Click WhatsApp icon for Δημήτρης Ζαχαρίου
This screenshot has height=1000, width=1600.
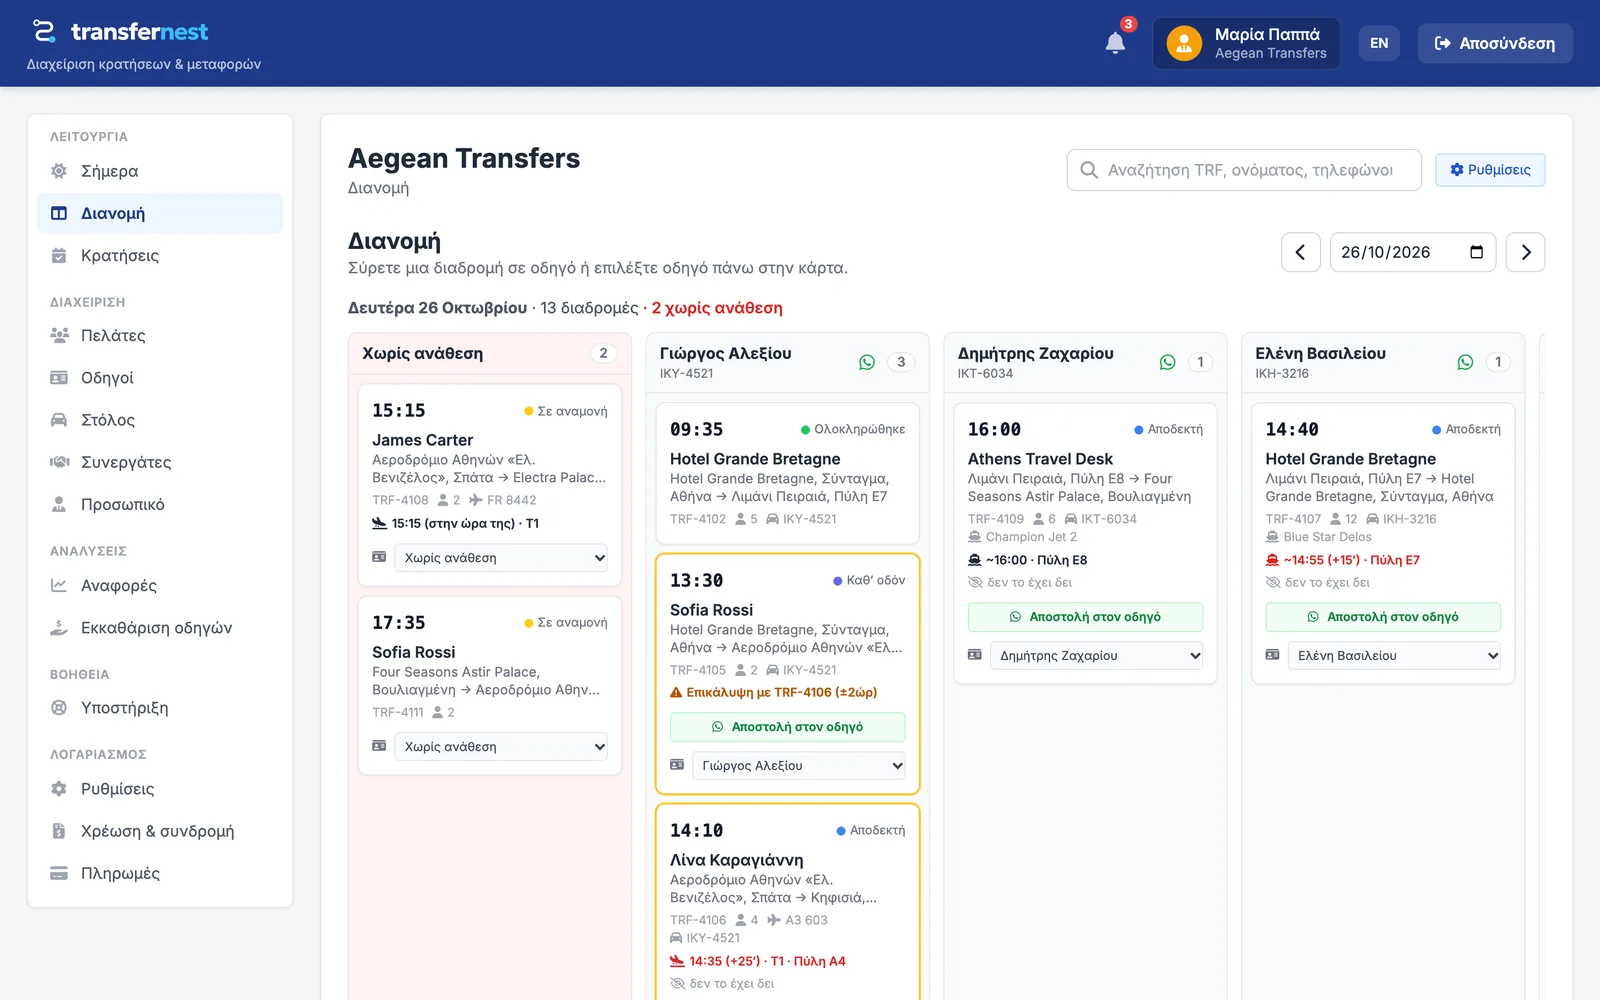coord(1167,362)
